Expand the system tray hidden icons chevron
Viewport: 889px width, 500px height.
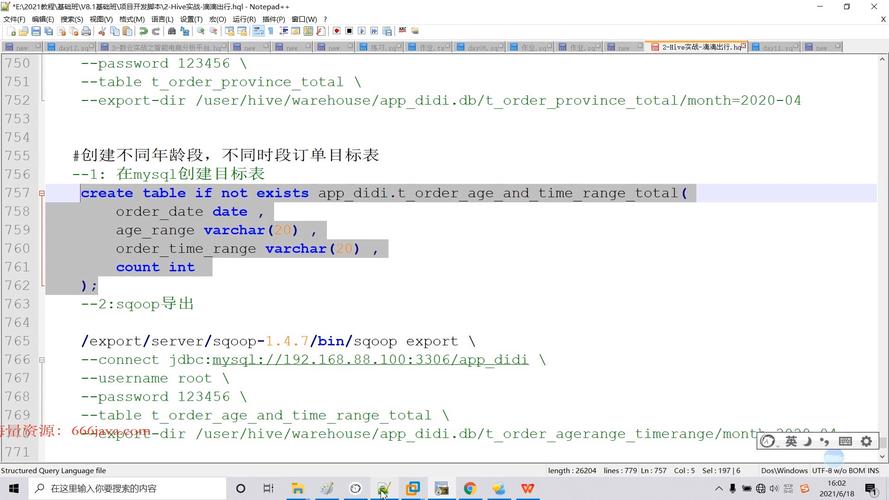(719, 488)
